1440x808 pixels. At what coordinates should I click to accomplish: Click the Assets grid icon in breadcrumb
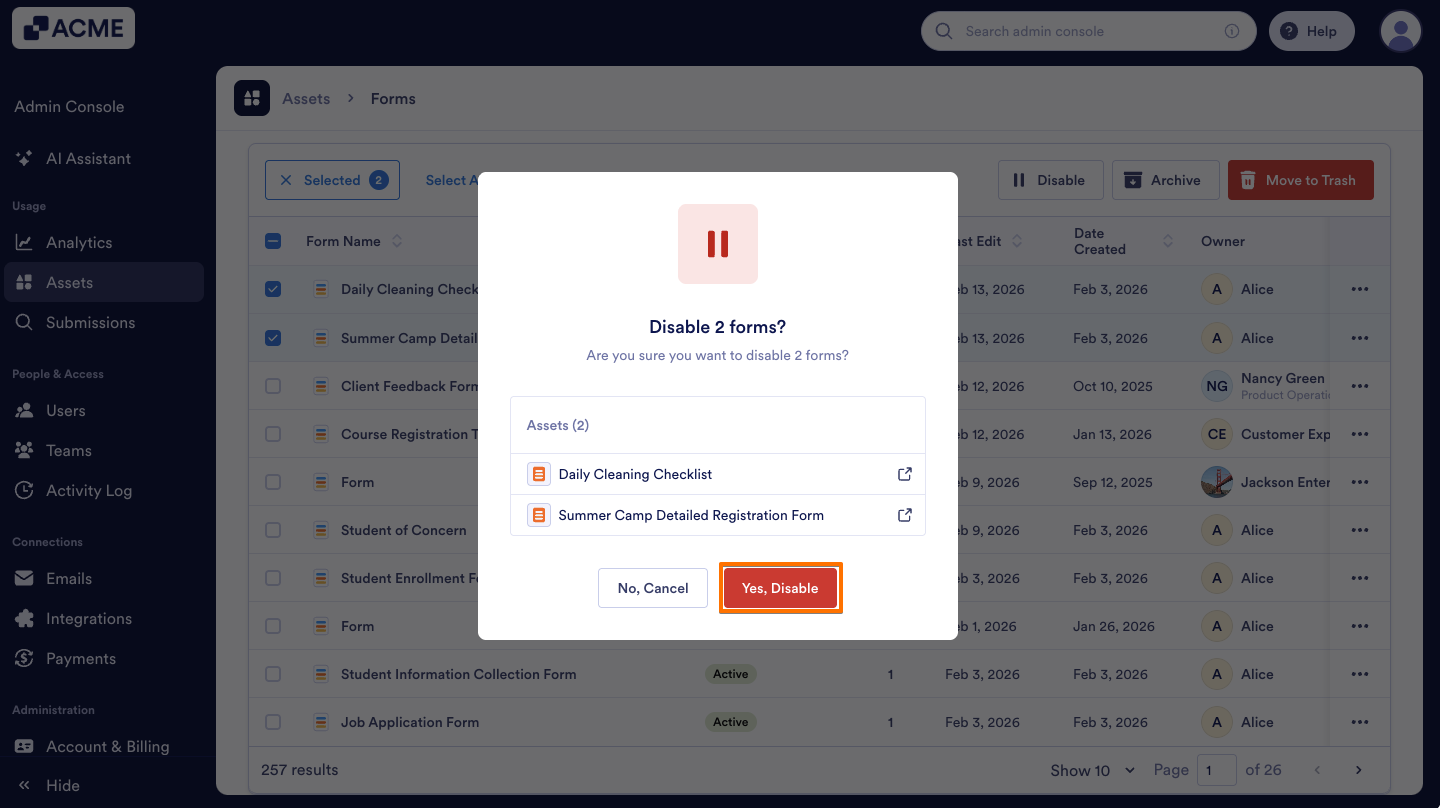[x=252, y=98]
